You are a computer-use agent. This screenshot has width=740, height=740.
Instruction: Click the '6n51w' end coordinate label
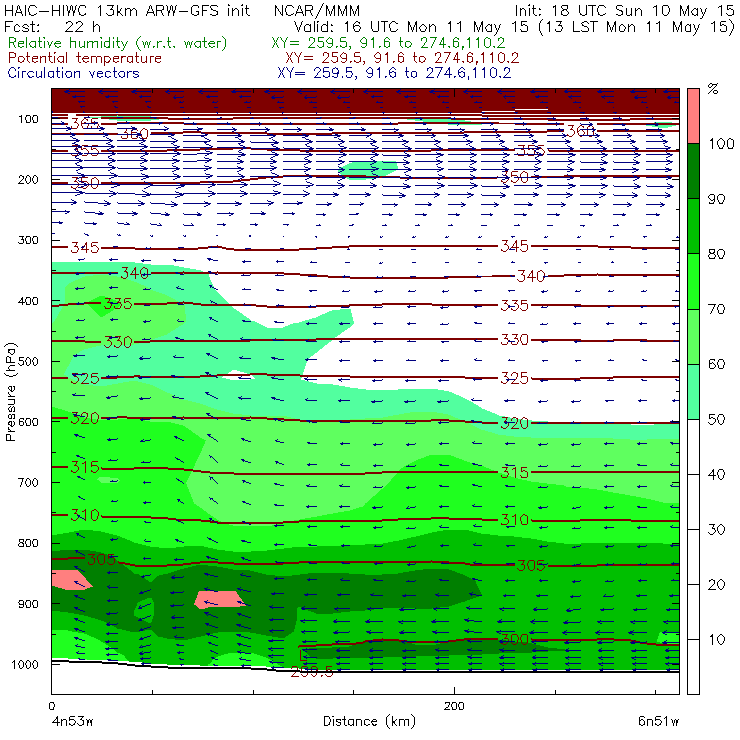[x=658, y=722]
